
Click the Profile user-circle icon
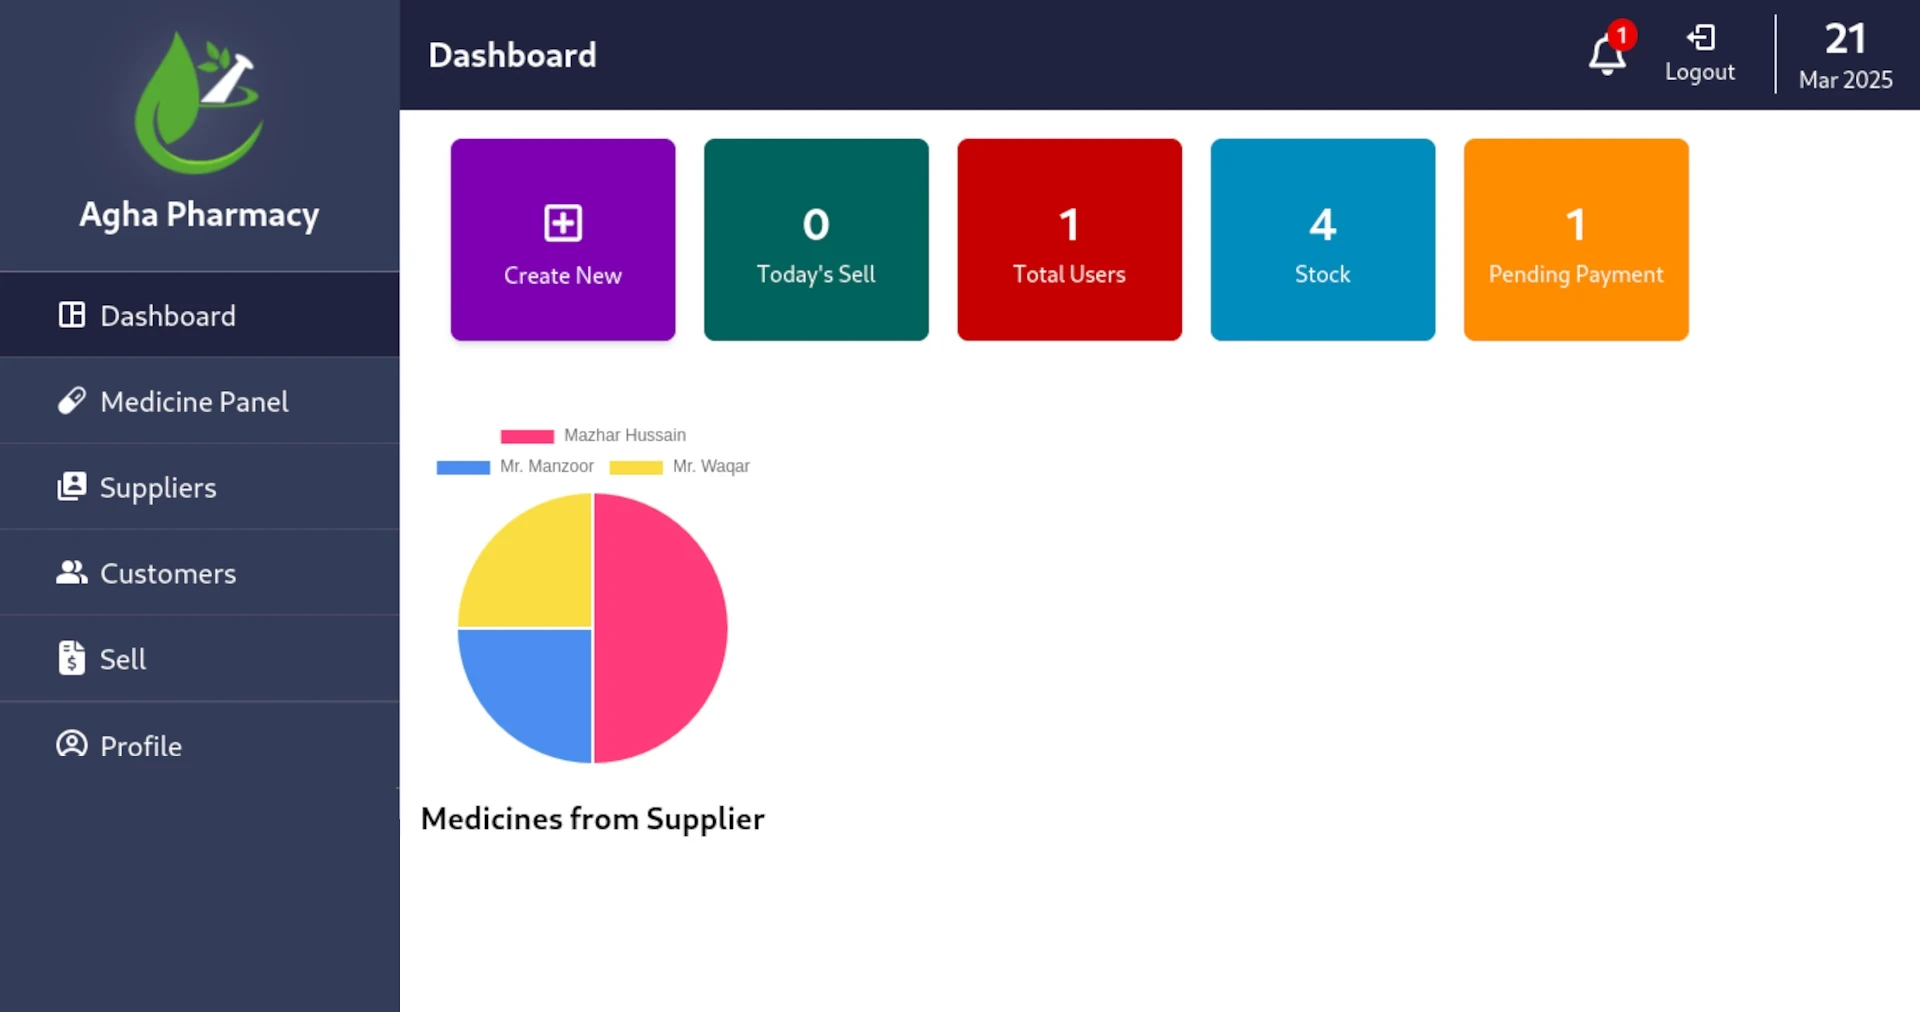72,744
